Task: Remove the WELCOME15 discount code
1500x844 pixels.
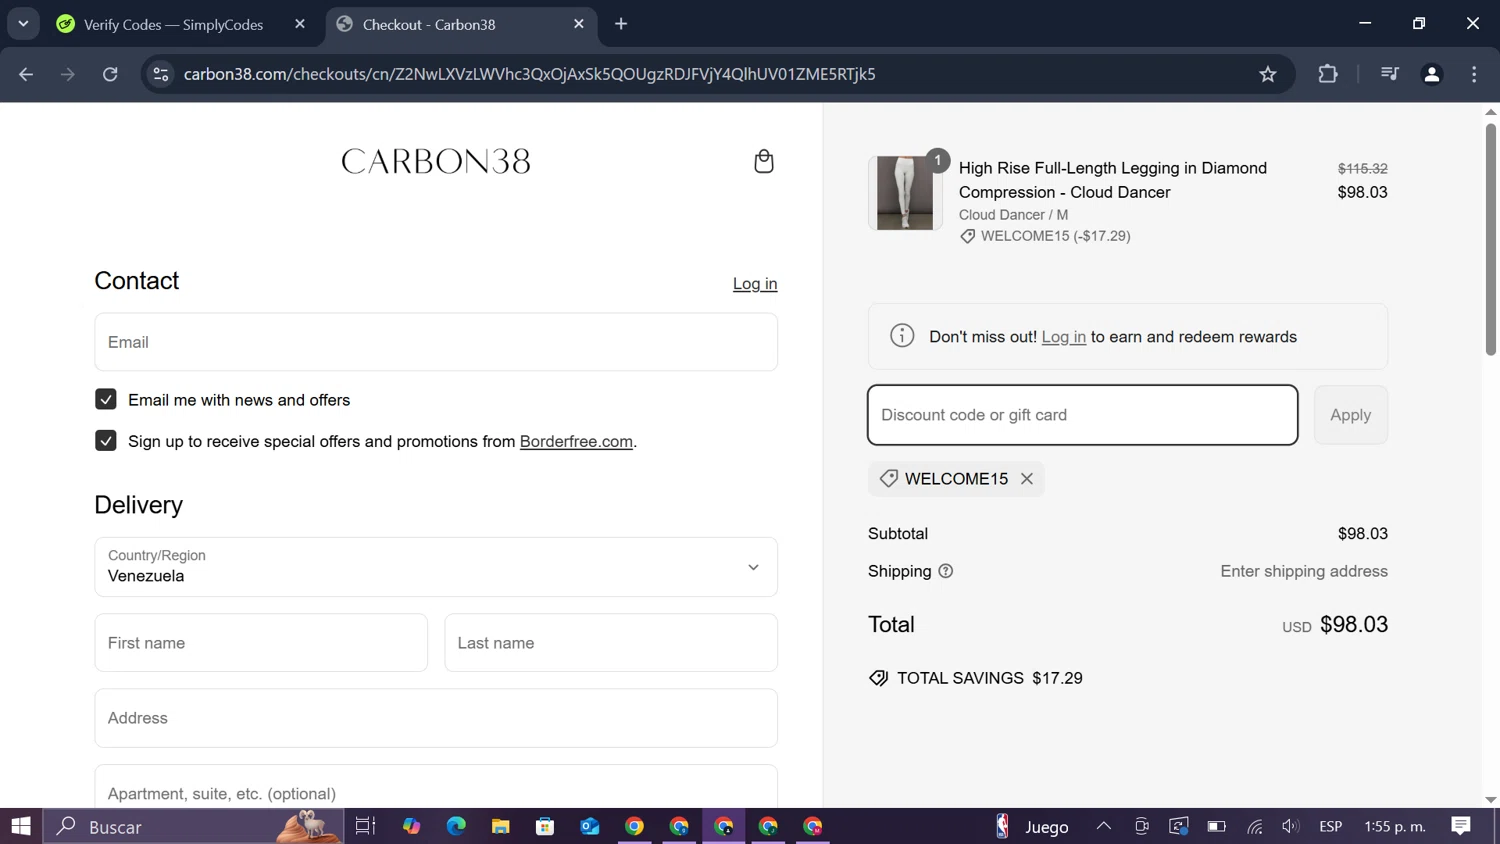Action: click(1027, 479)
